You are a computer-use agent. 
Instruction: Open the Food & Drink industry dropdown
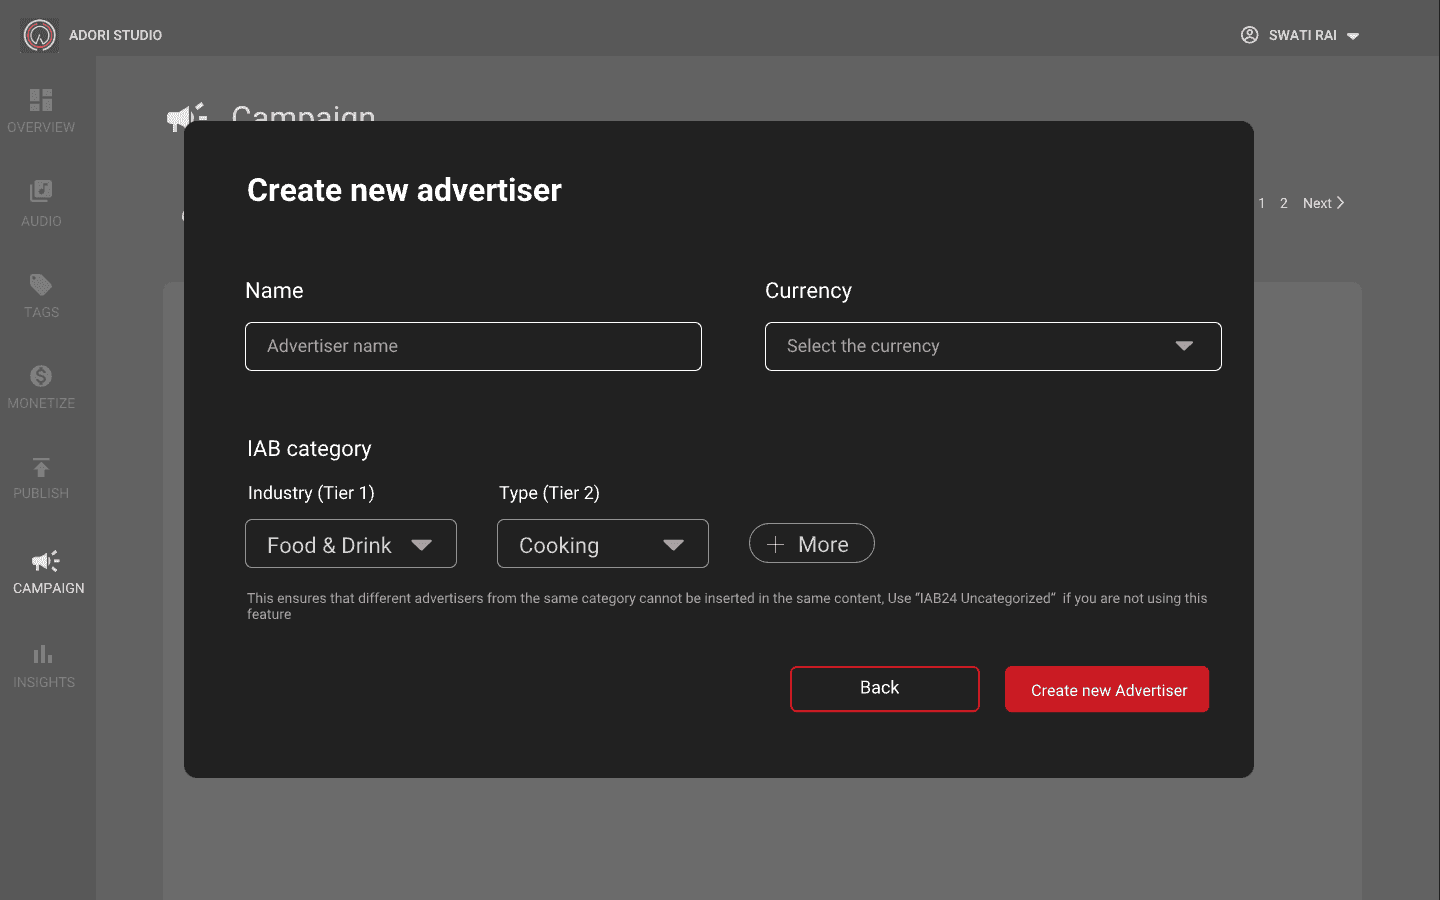(351, 544)
